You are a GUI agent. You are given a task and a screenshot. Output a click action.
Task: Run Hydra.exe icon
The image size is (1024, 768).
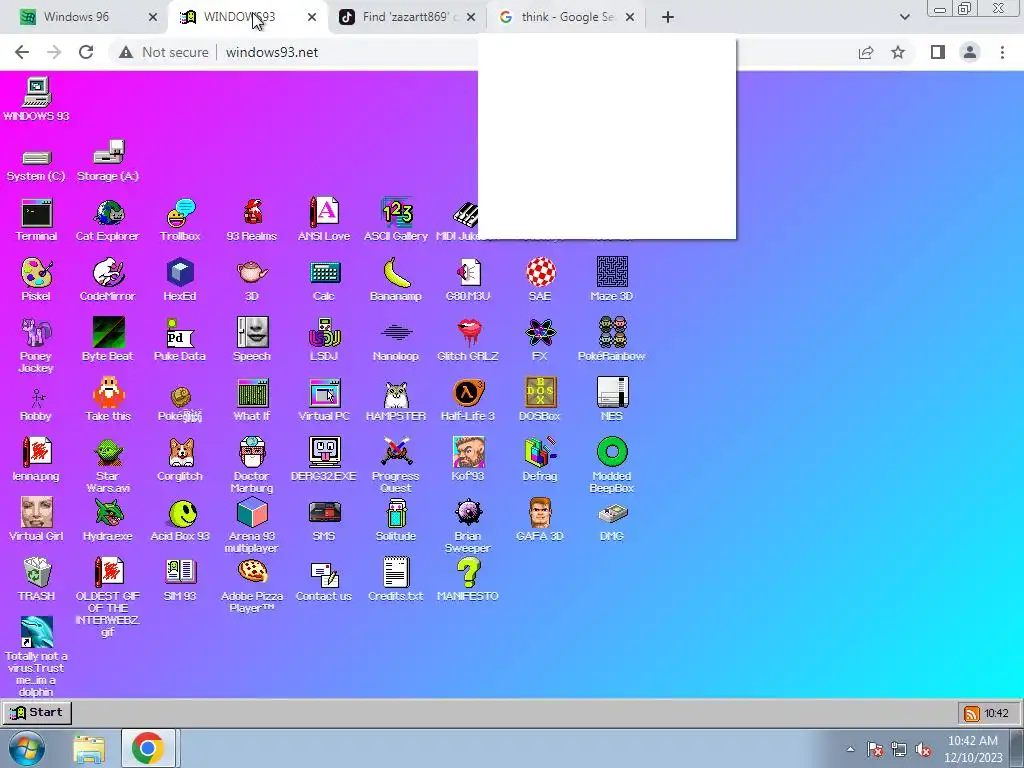coord(108,520)
